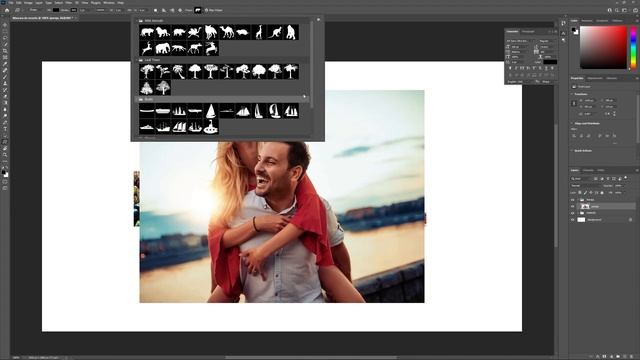Screen dimensions: 640x360
Task: Pick the camel custom shape
Action: point(227,32)
